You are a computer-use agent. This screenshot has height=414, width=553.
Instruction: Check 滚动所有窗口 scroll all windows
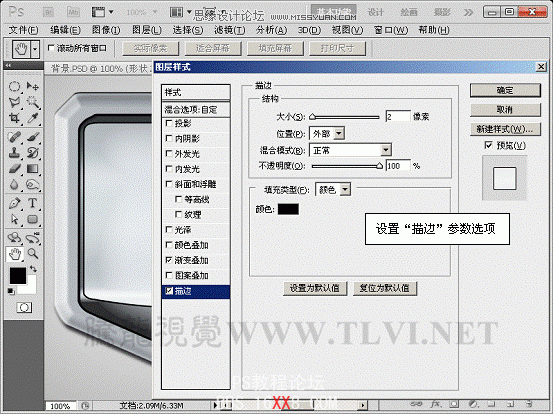[51, 48]
